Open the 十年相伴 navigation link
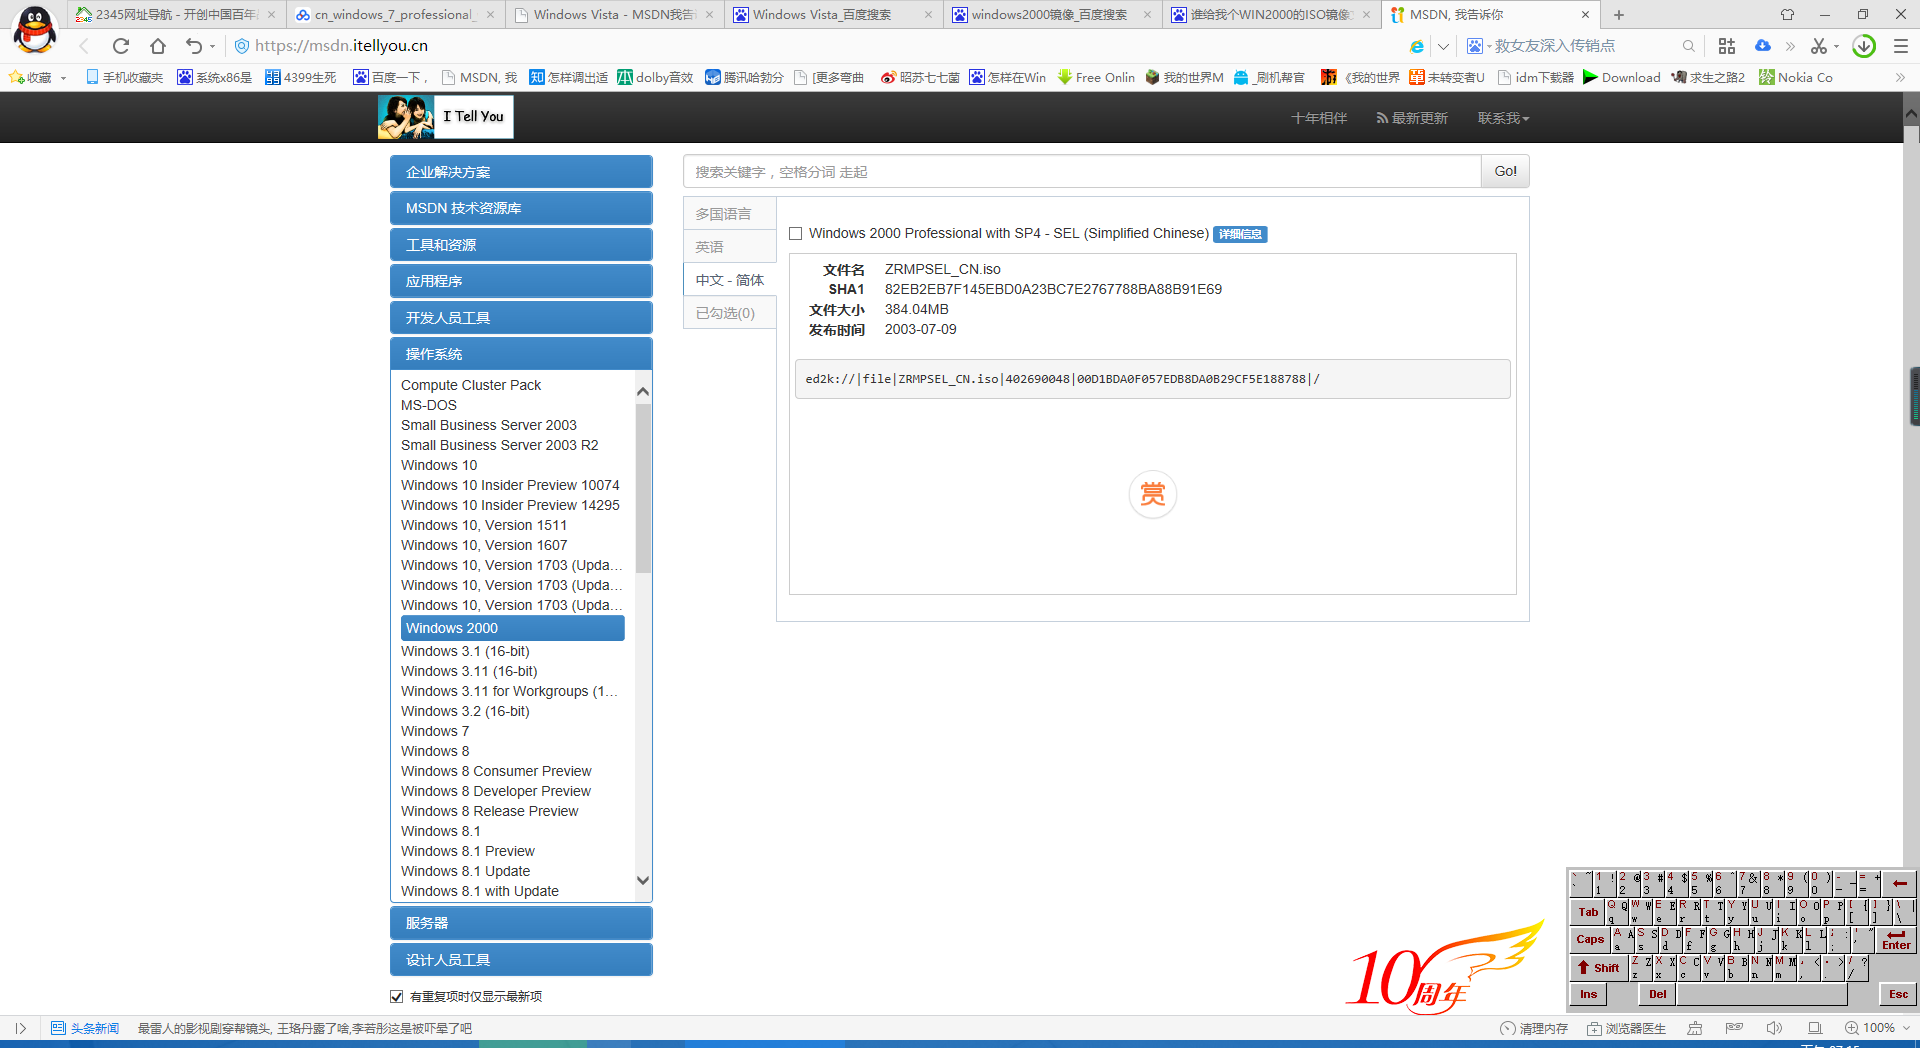Screen dimensions: 1920x1048 pos(1319,118)
